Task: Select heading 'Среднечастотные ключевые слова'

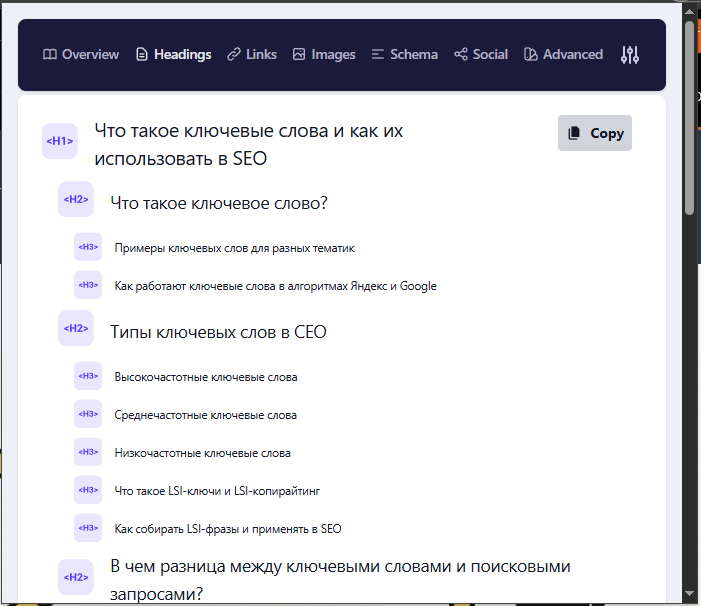Action: (206, 415)
